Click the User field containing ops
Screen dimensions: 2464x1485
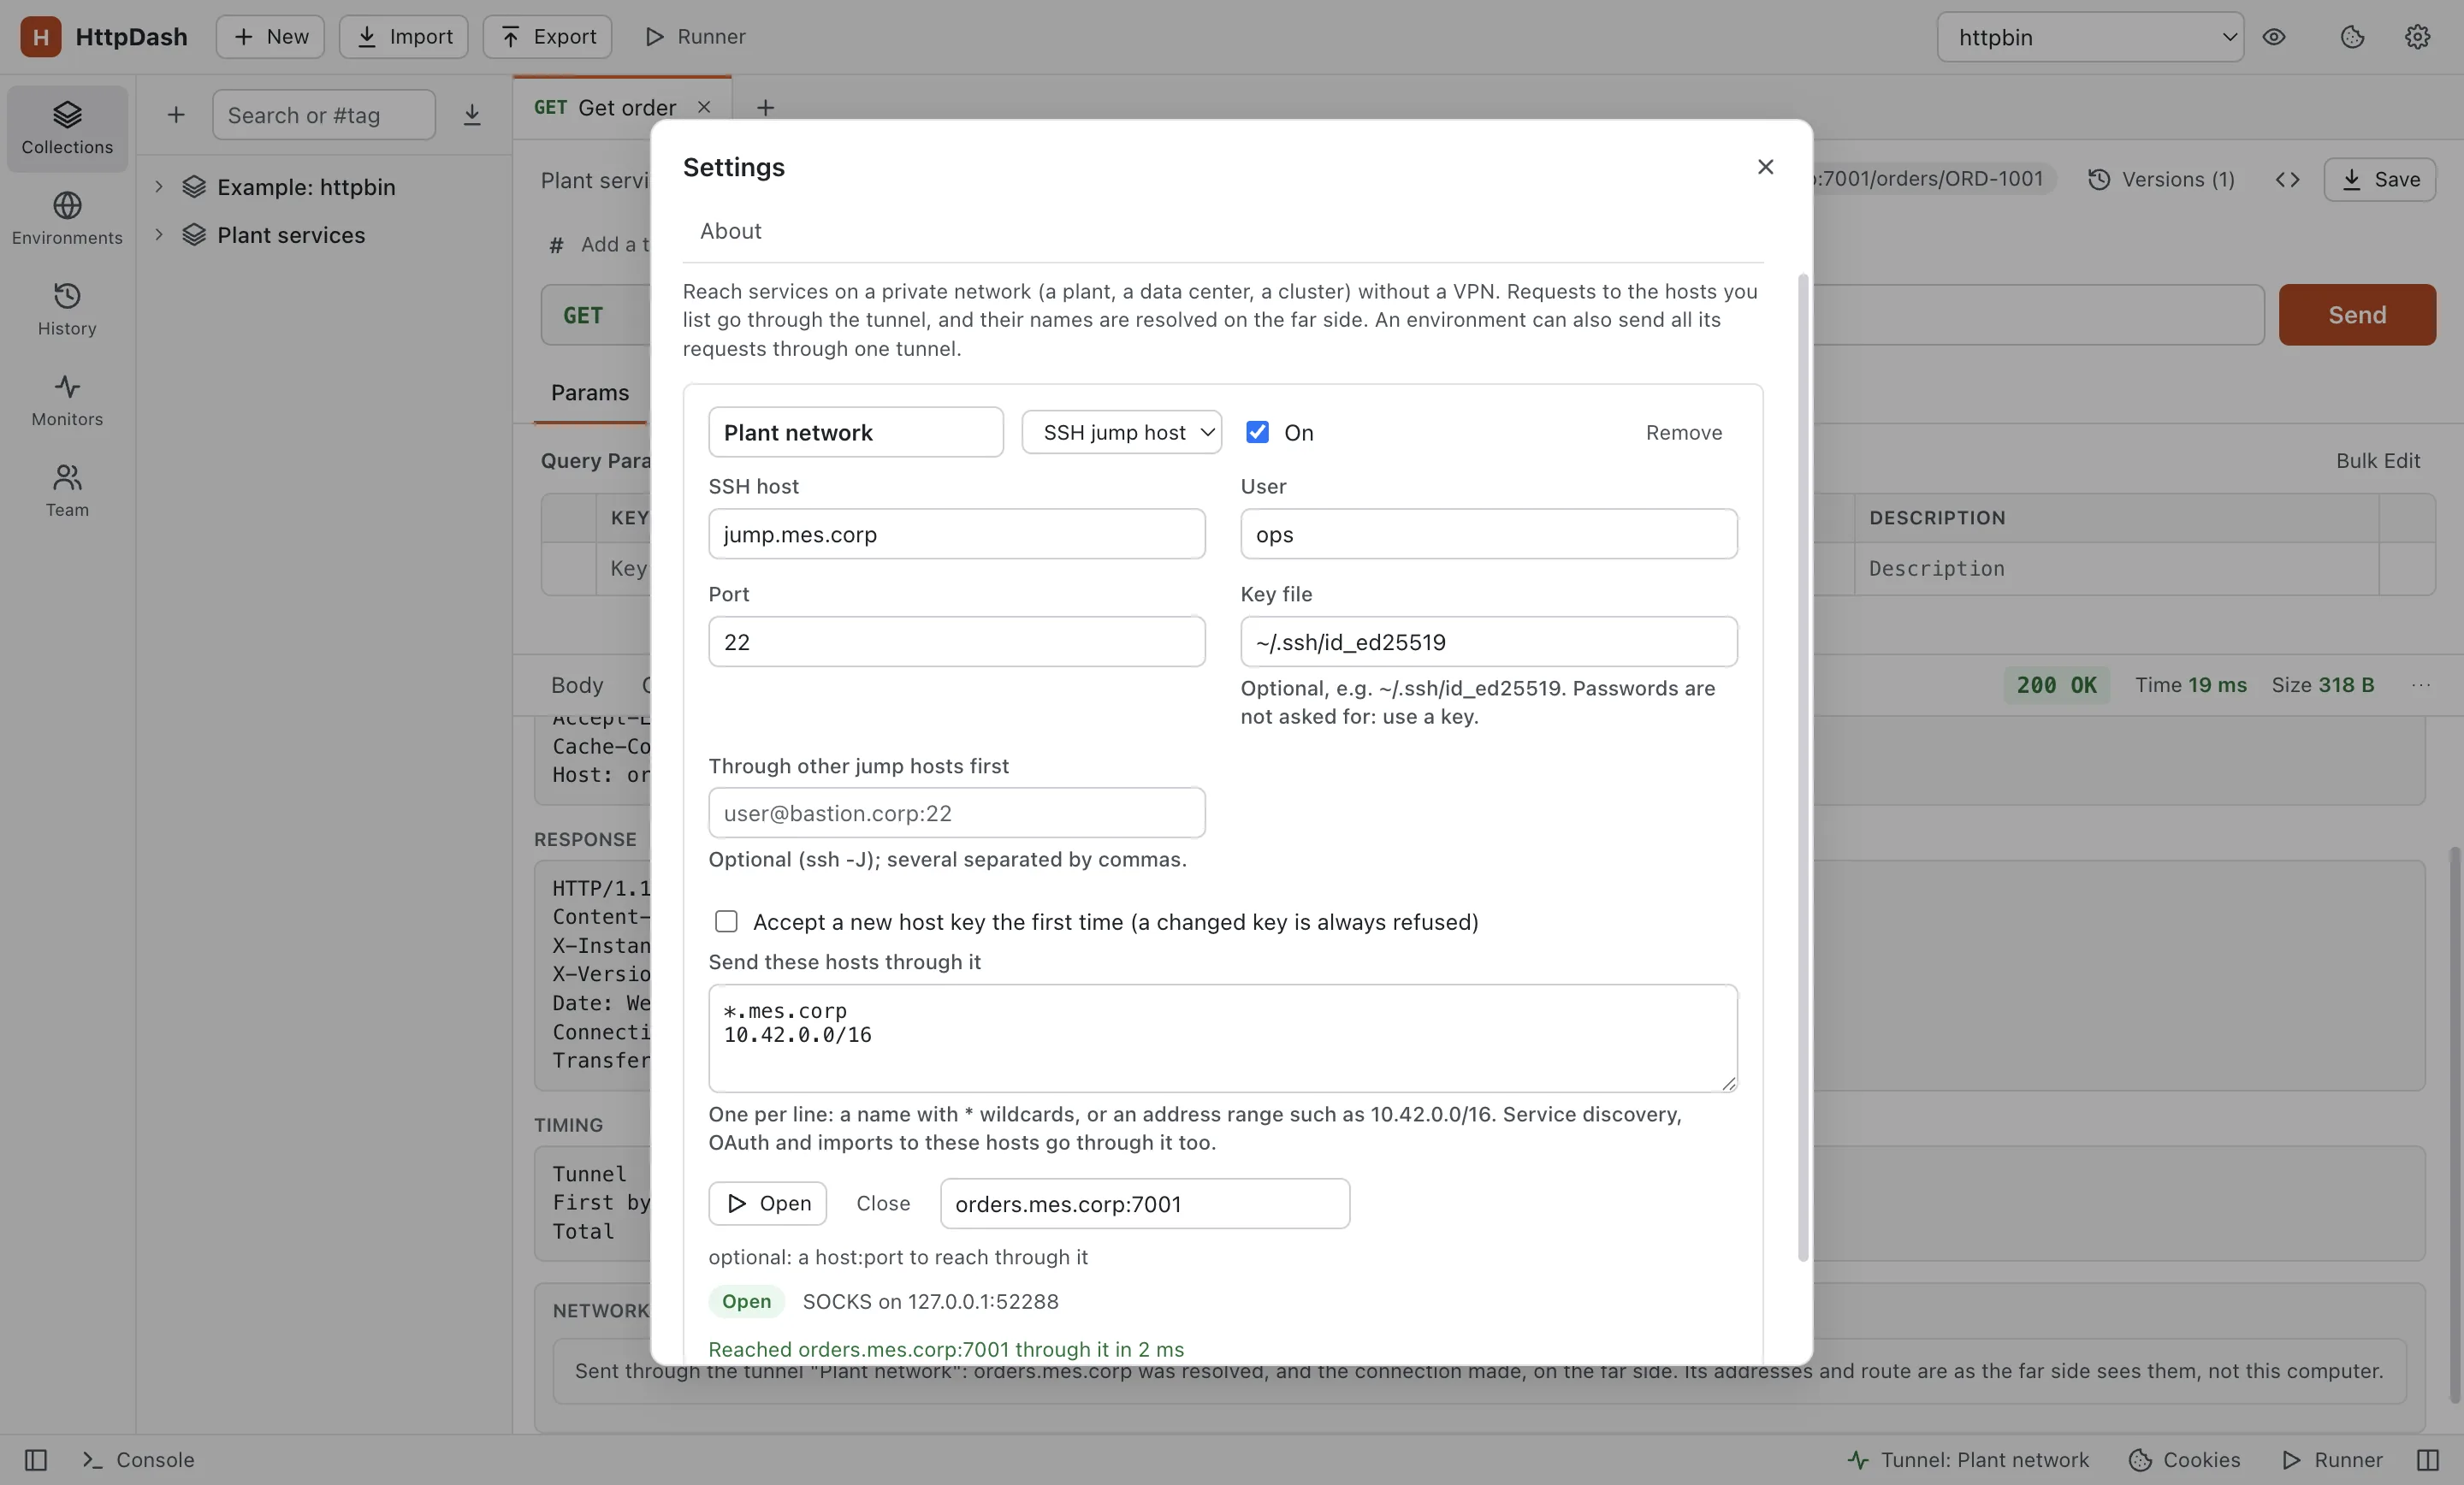(1488, 534)
